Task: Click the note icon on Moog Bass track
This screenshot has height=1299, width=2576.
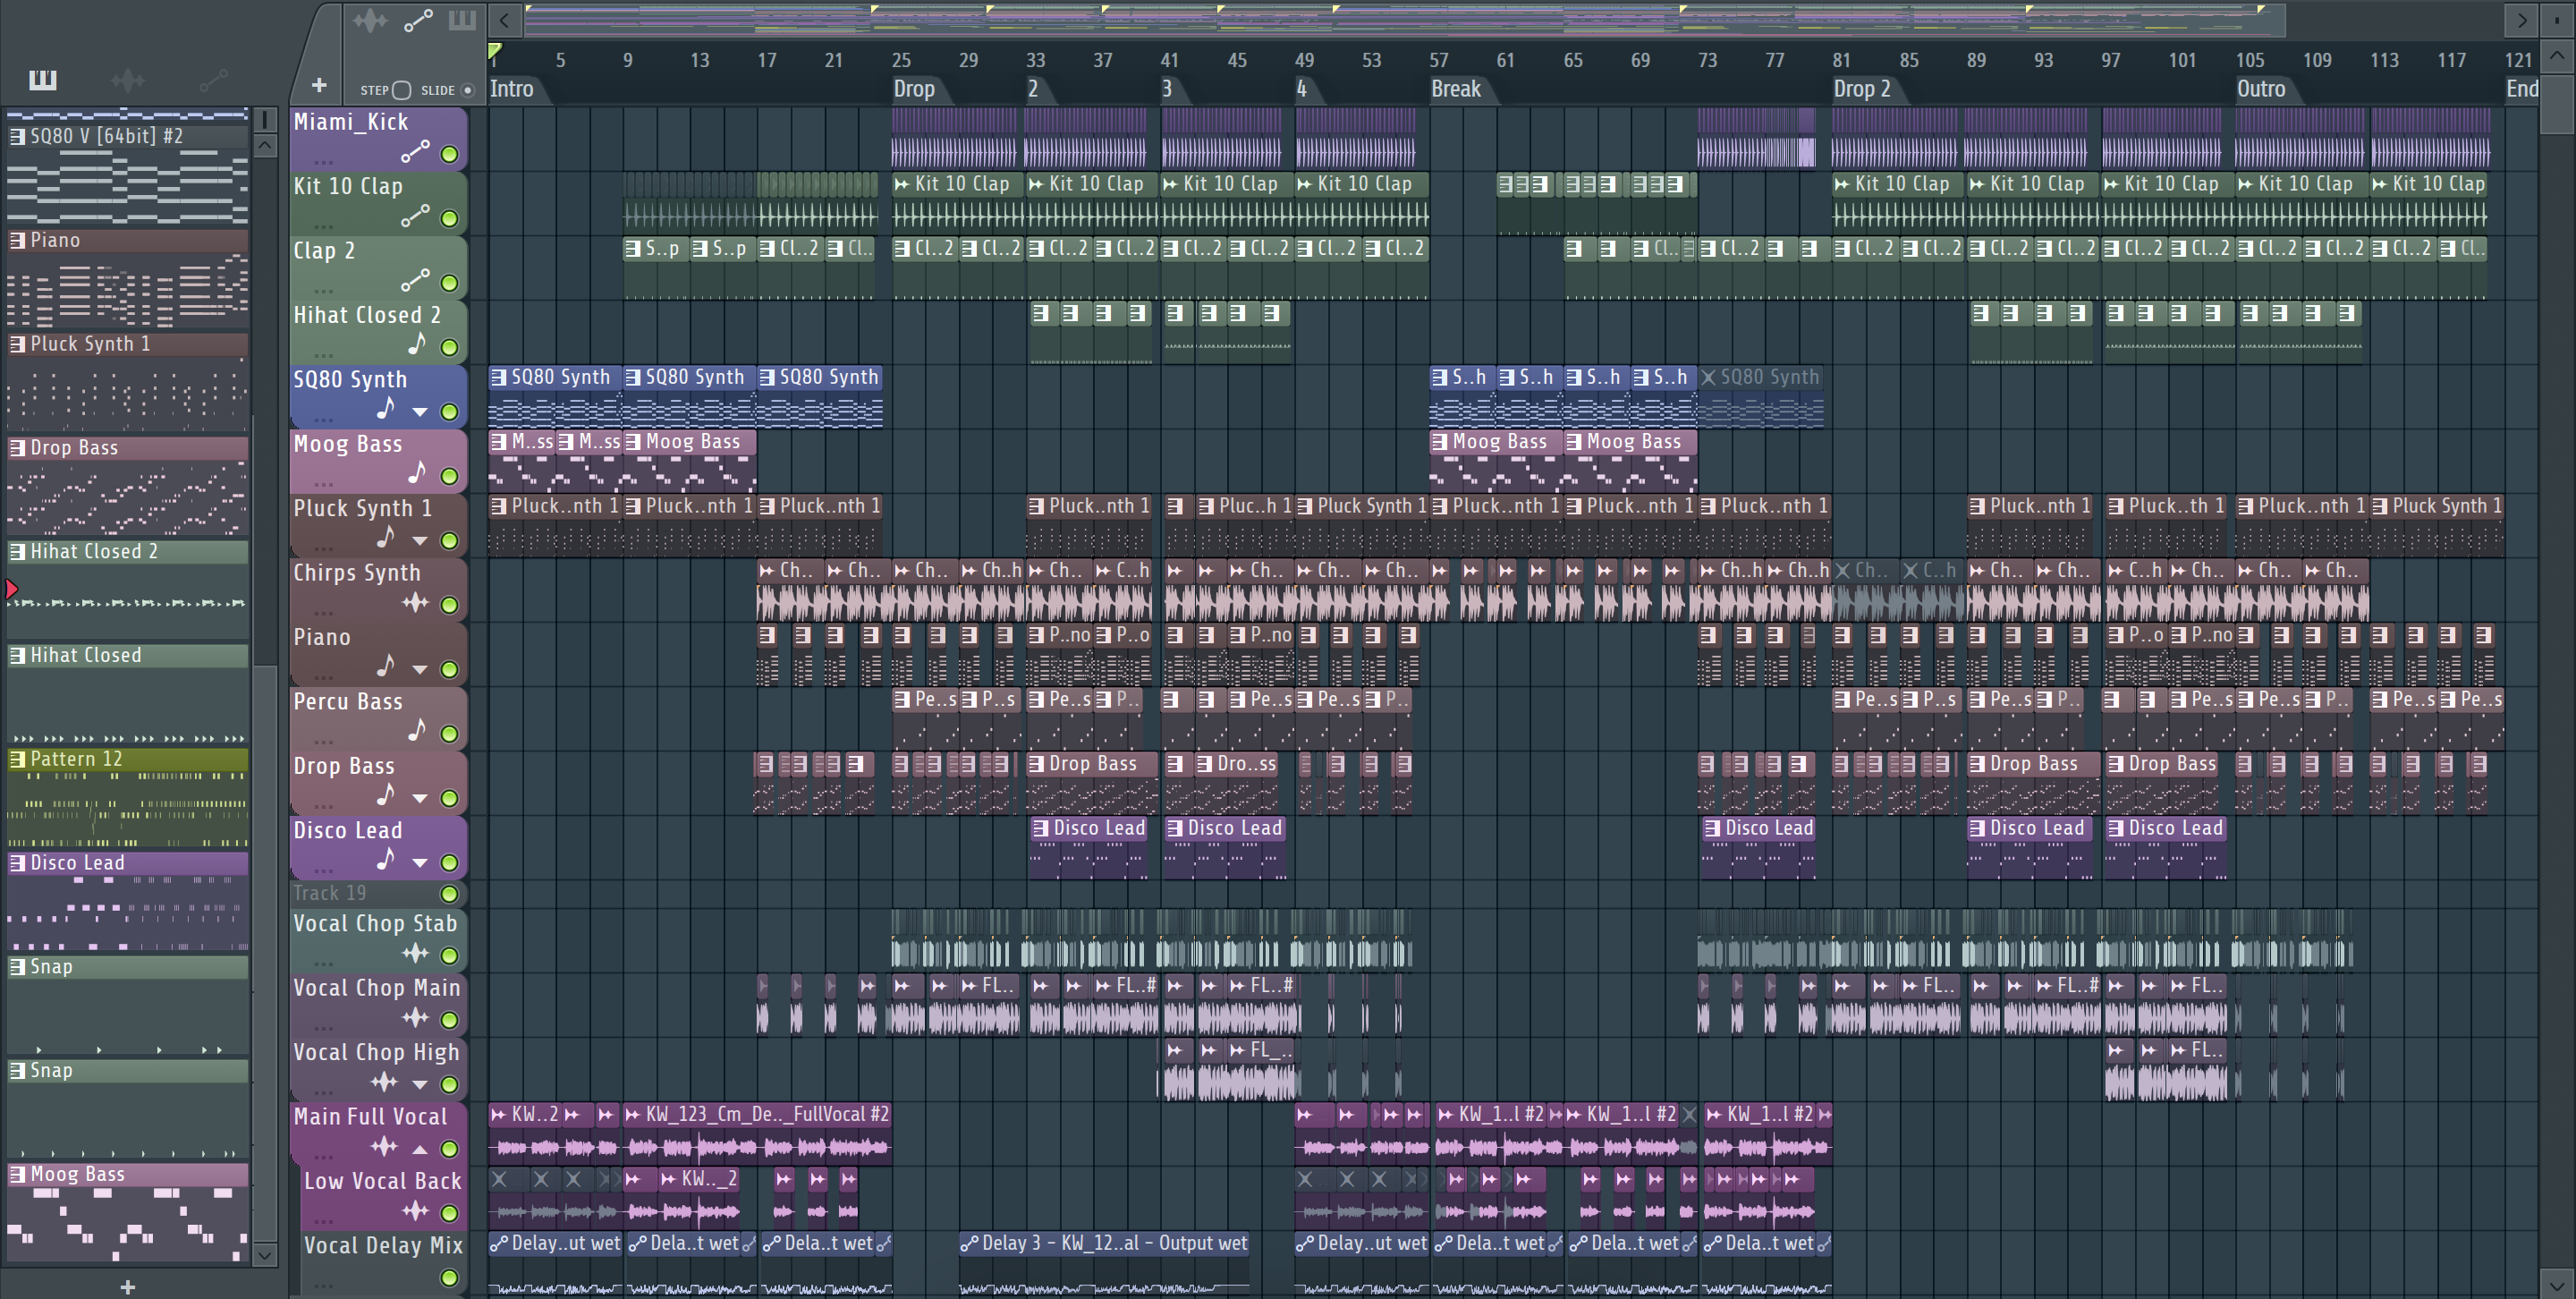Action: pyautogui.click(x=417, y=472)
